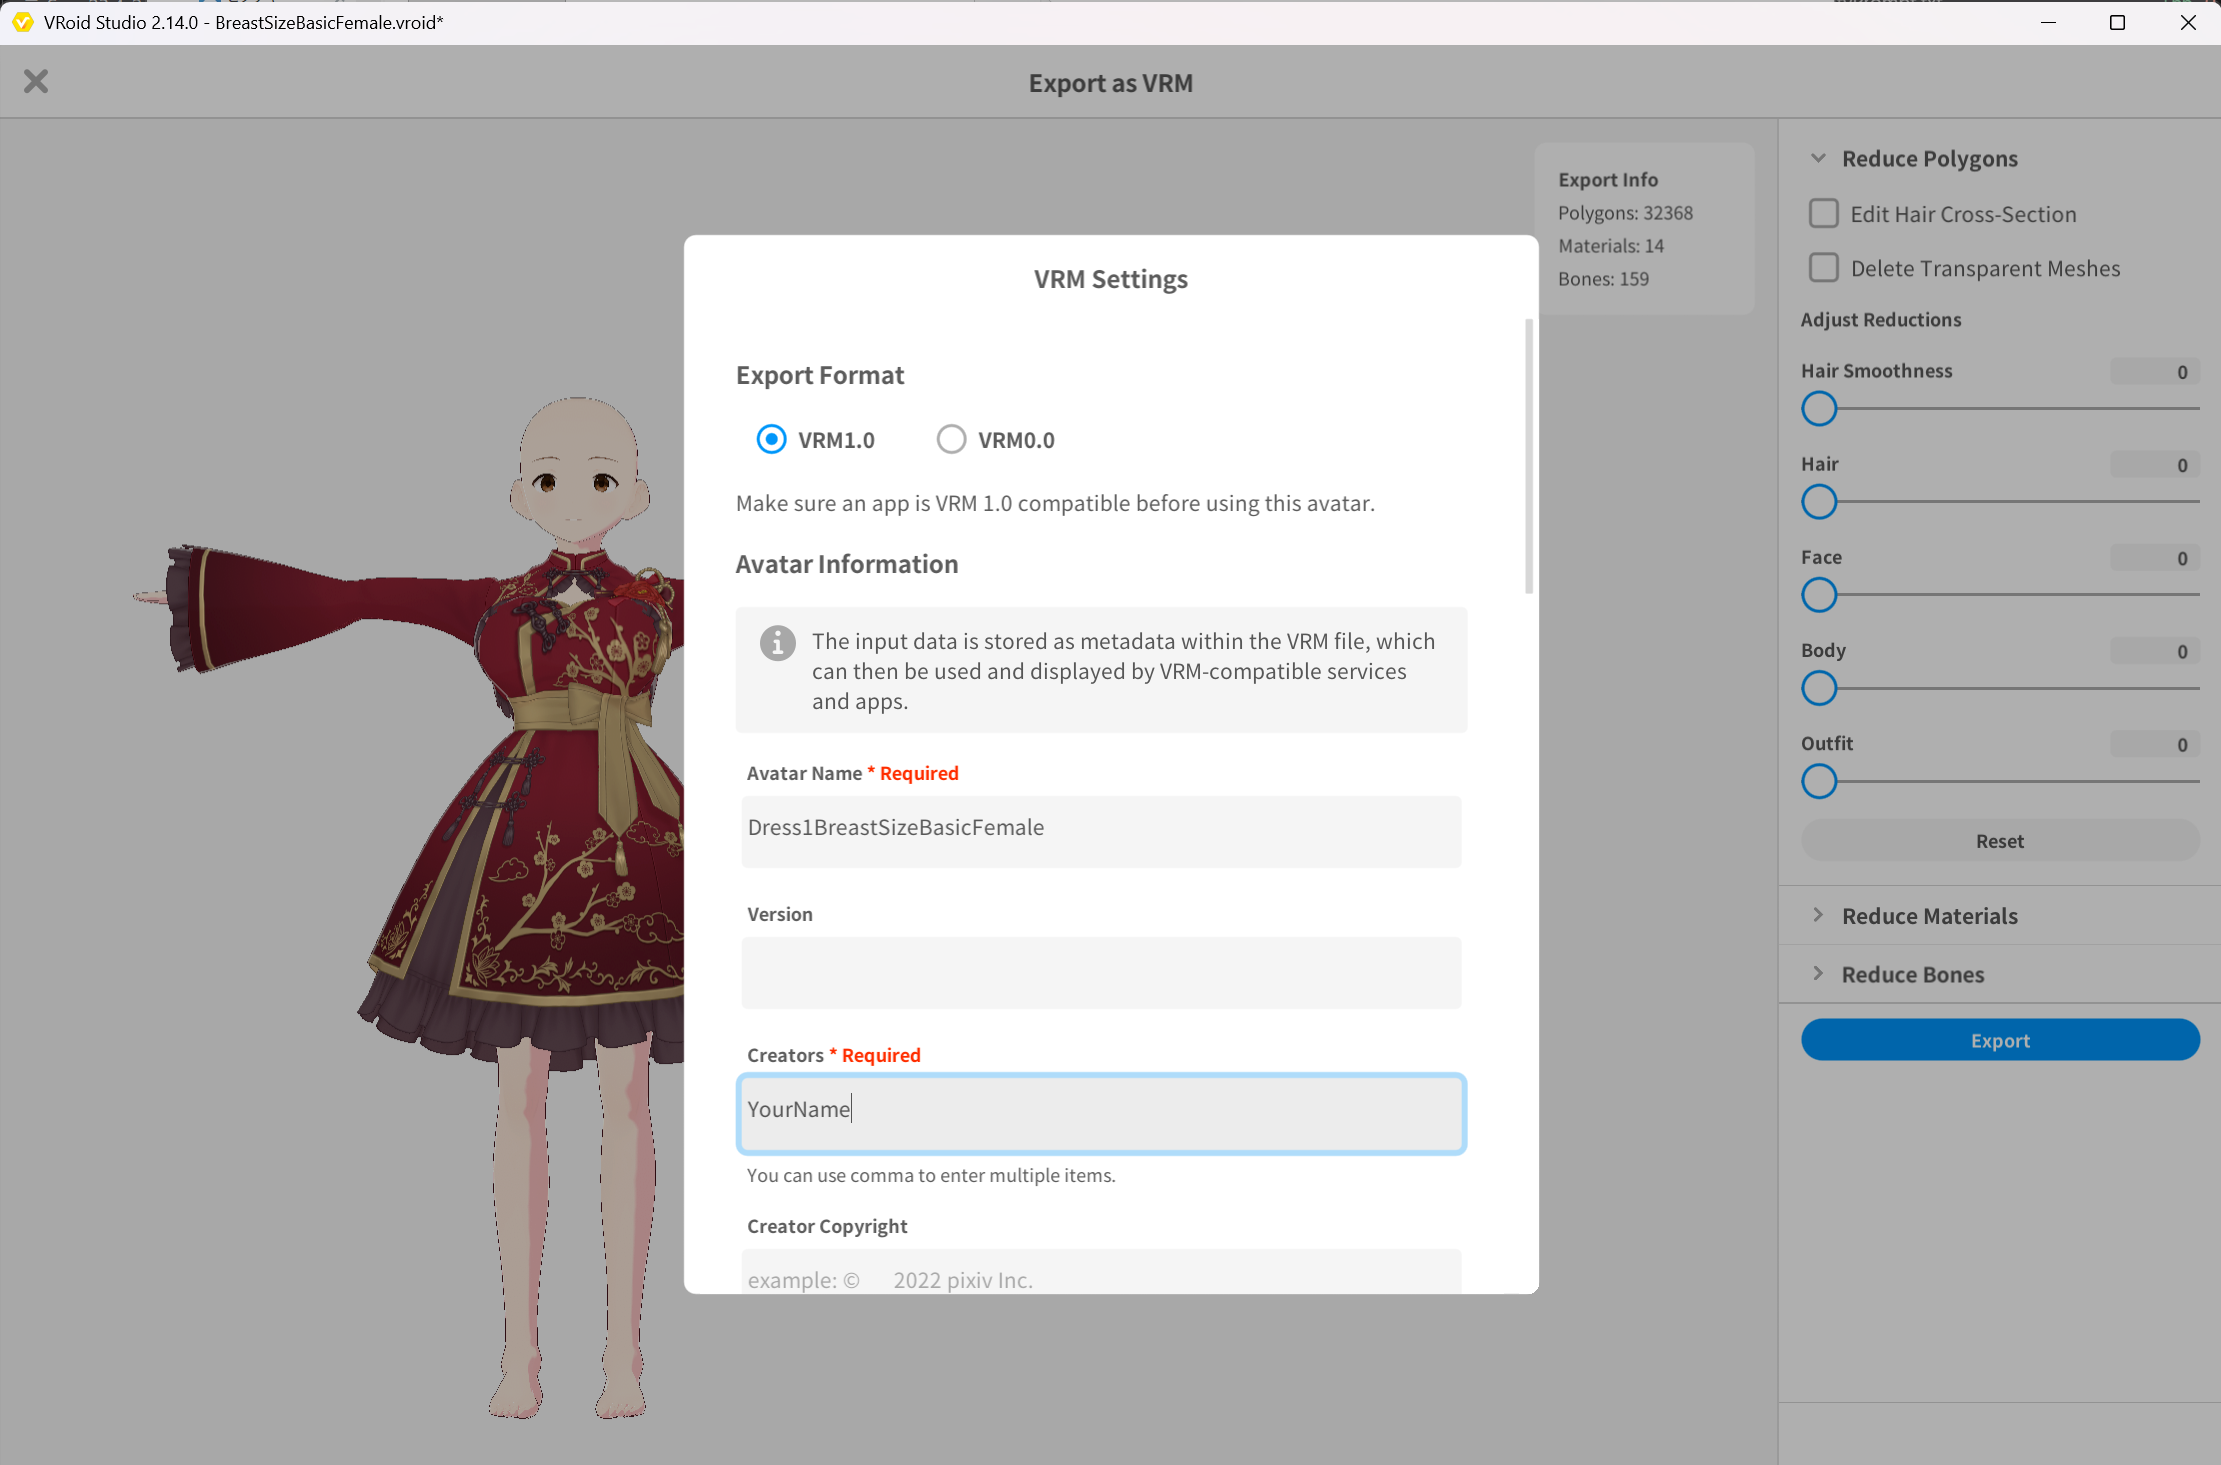Maximize the VRoid Studio window
This screenshot has width=2221, height=1465.
(x=2117, y=22)
